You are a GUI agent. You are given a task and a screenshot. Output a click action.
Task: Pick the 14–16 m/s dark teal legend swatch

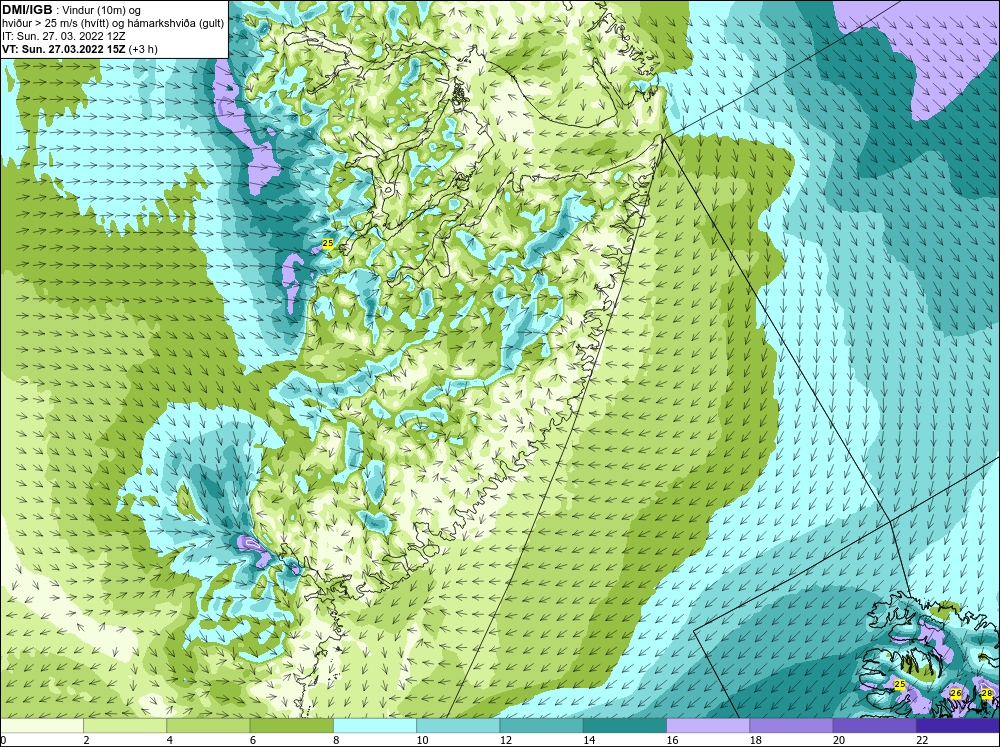click(x=625, y=725)
